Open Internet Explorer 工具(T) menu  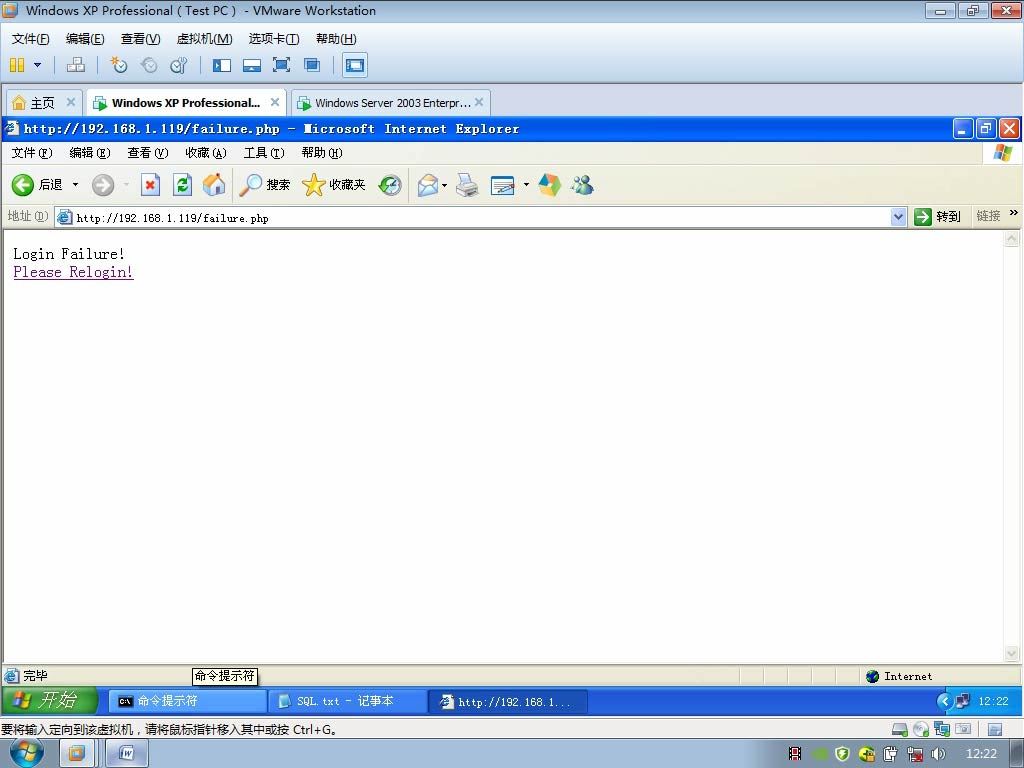264,153
